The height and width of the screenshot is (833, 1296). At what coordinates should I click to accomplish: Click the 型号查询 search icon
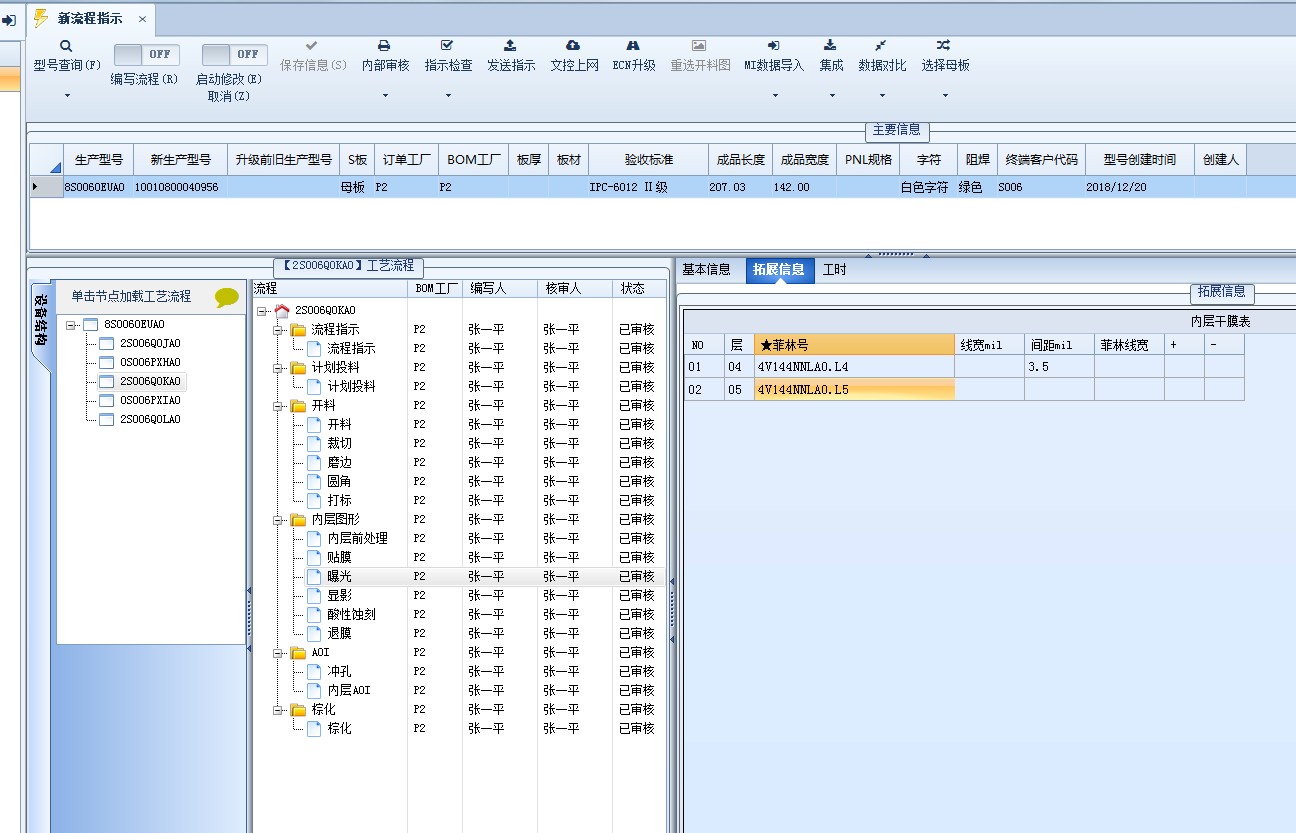point(66,46)
